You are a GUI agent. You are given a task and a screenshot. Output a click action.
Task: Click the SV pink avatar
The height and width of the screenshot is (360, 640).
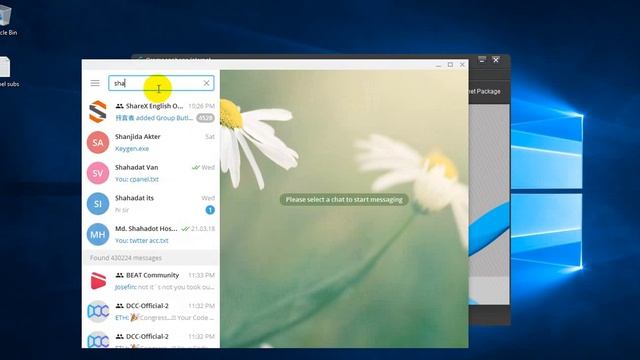[x=98, y=173]
